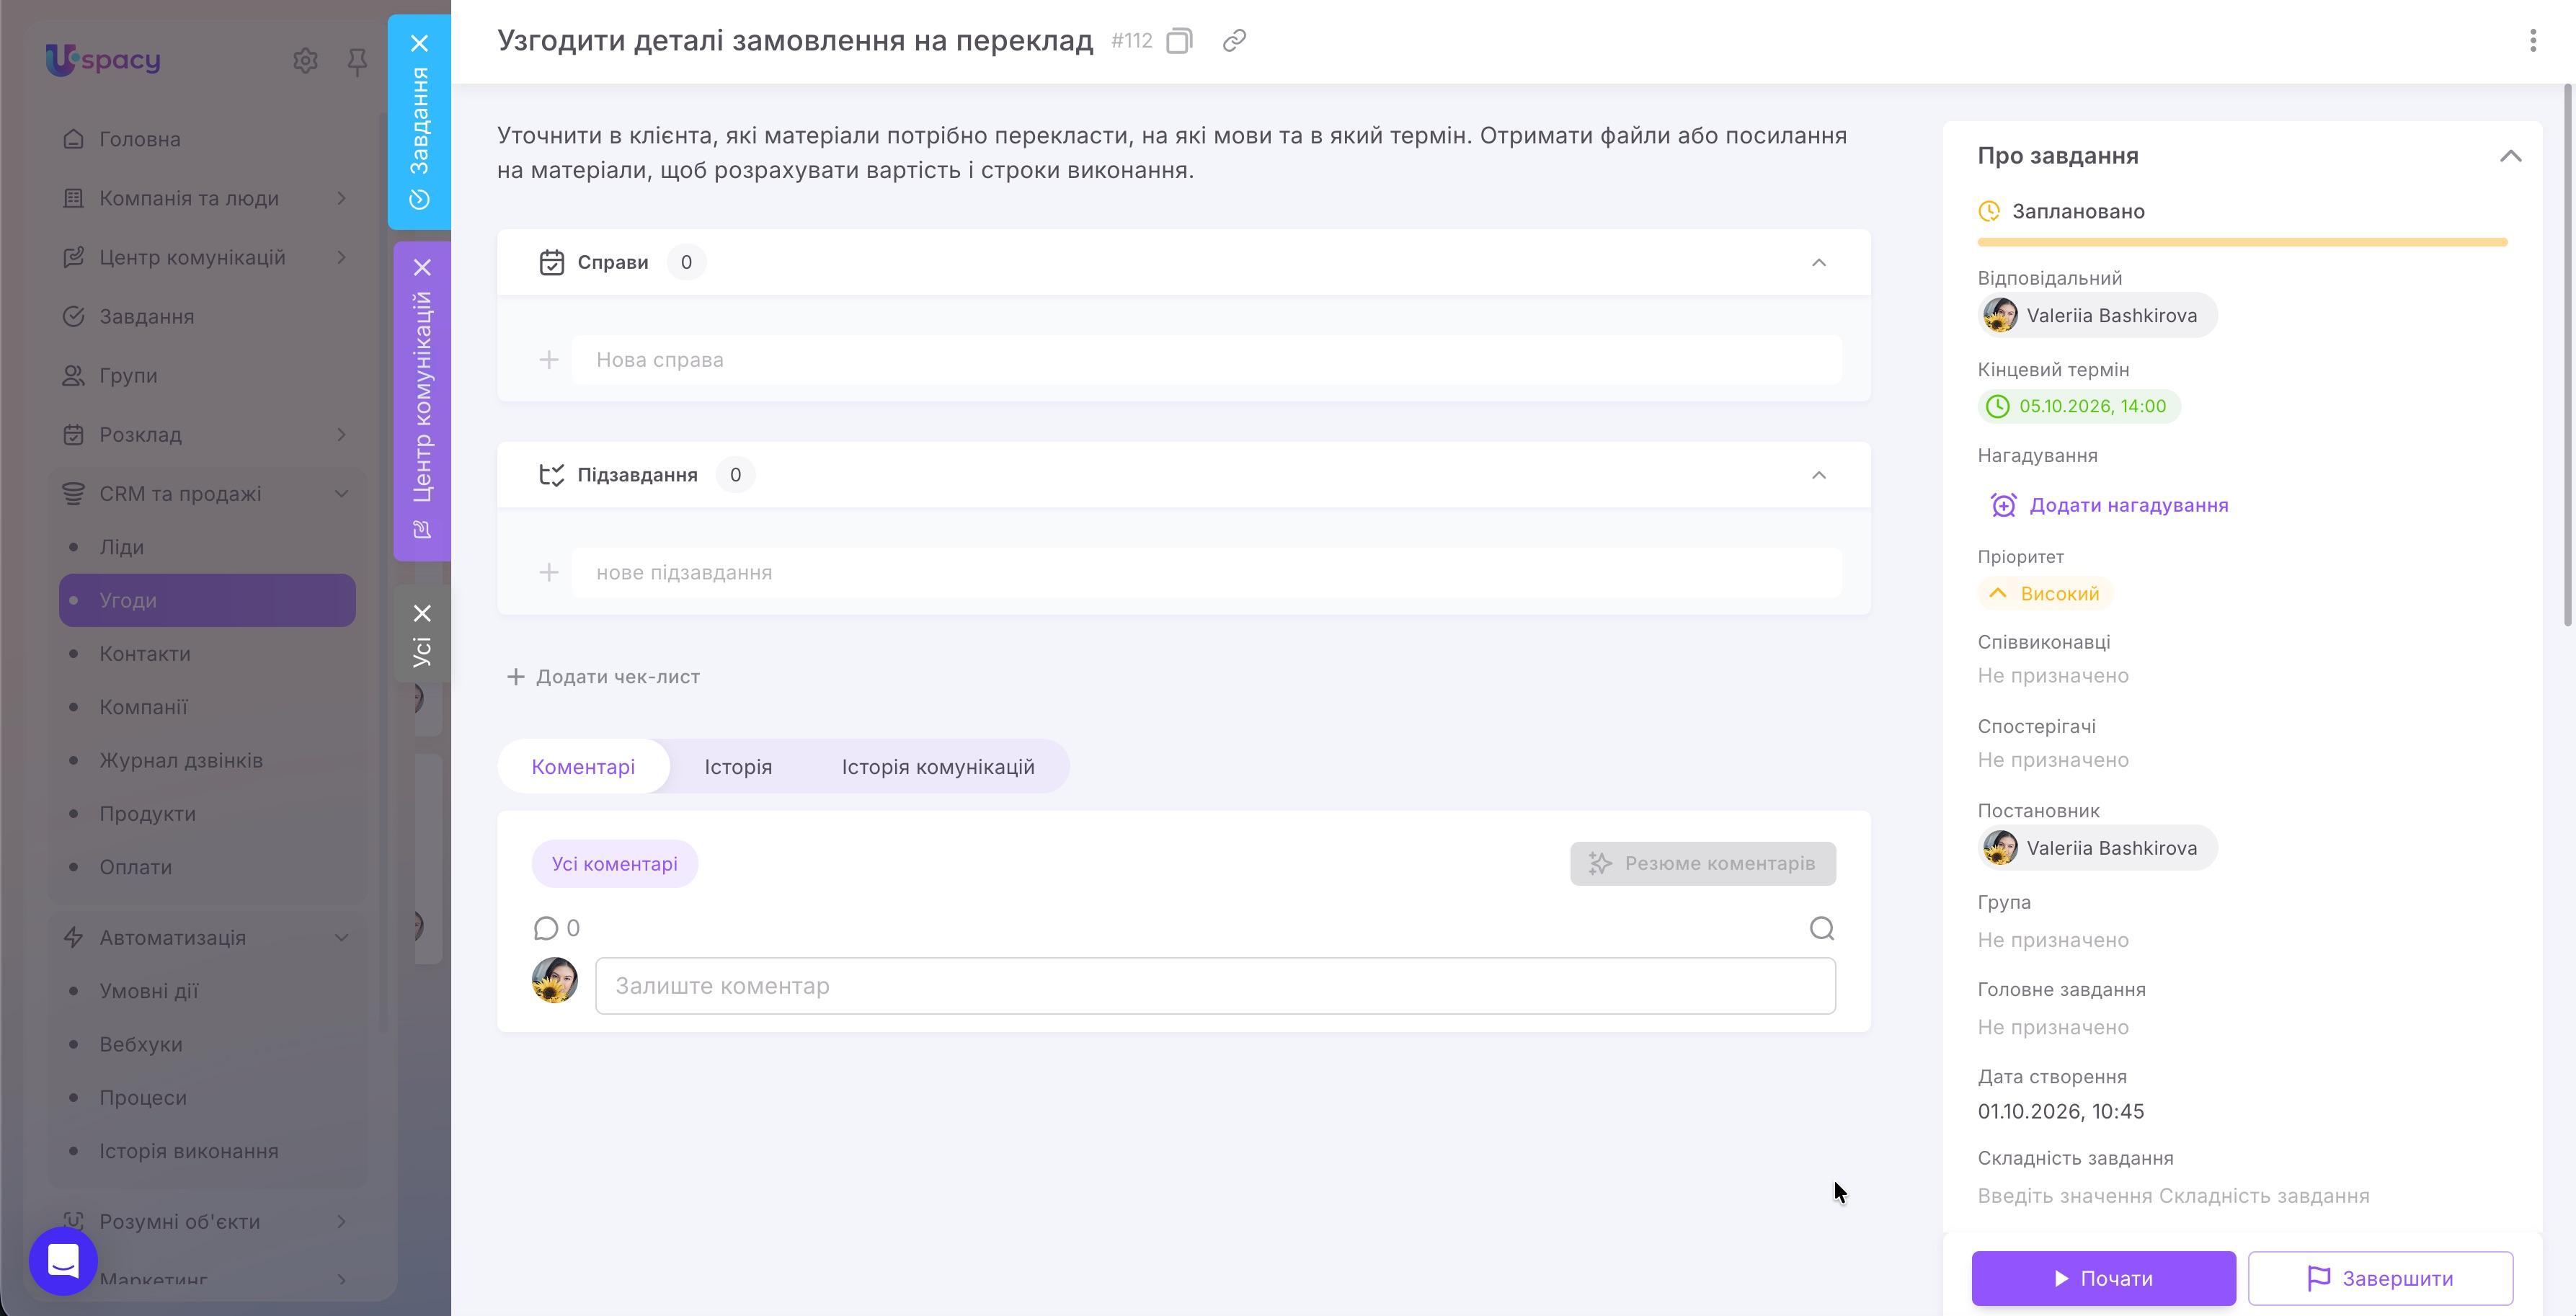This screenshot has width=2576, height=1316.
Task: Click the Складність завдання value field
Action: (x=2173, y=1196)
